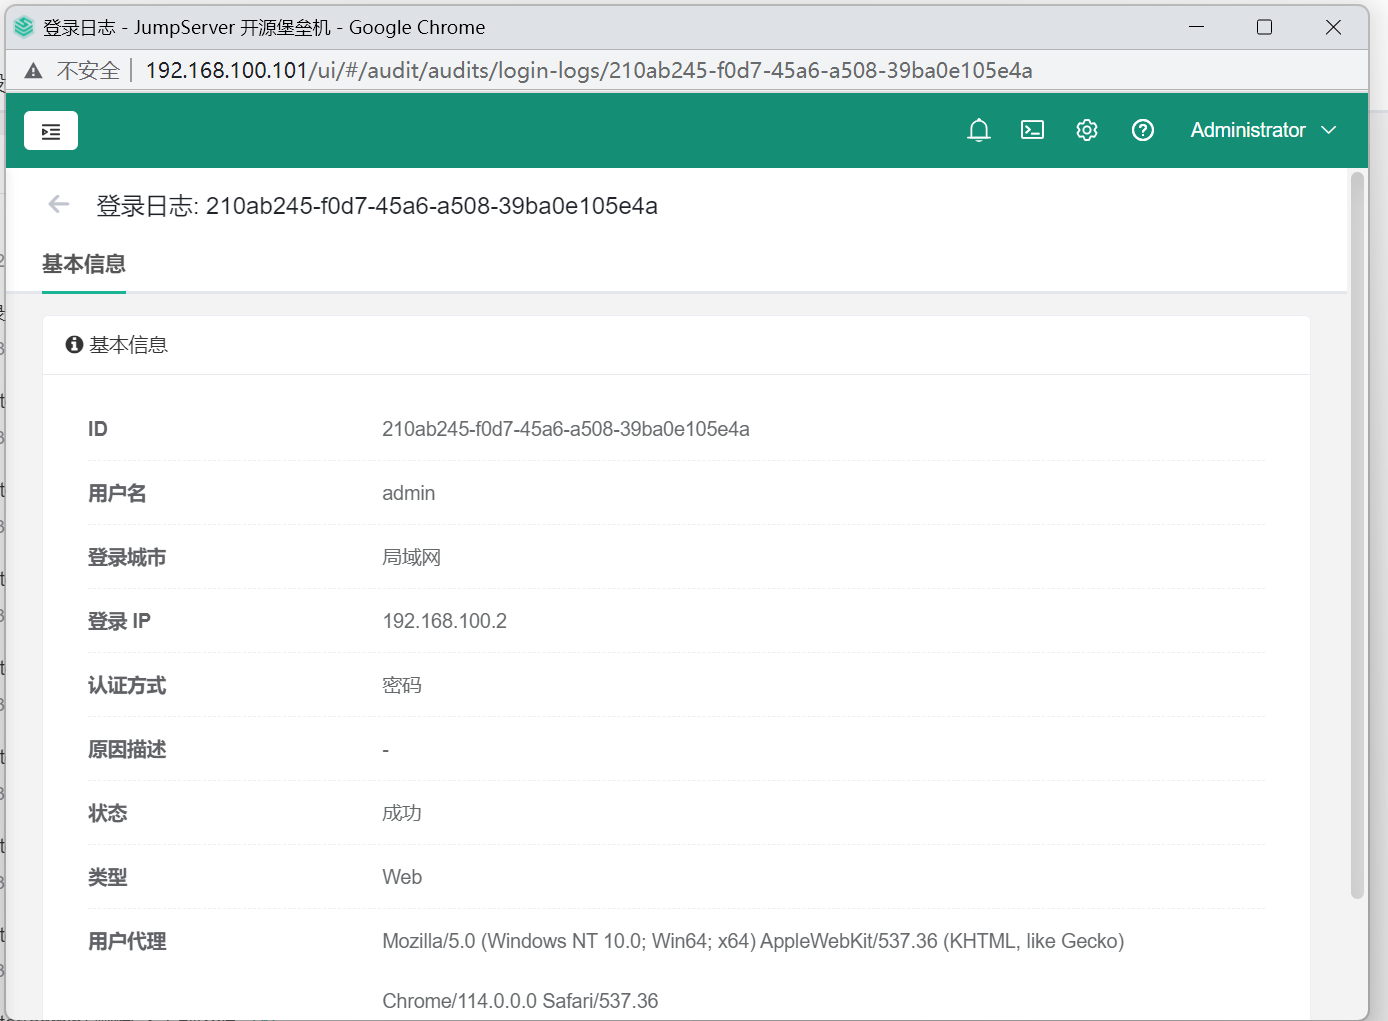This screenshot has width=1388, height=1021.
Task: Select the 登录 IP value 192.168.100.2
Action: pyautogui.click(x=444, y=620)
